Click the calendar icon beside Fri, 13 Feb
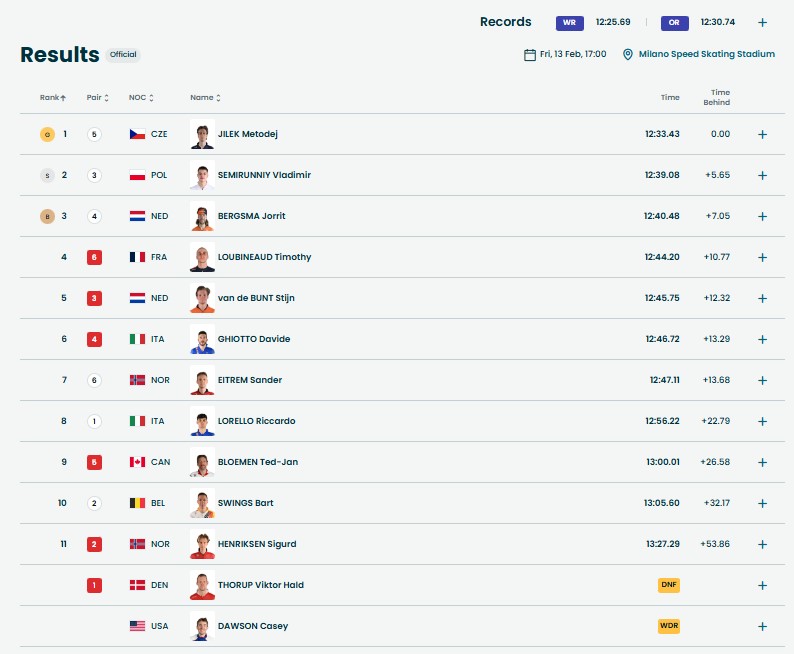This screenshot has width=794, height=654. point(530,55)
